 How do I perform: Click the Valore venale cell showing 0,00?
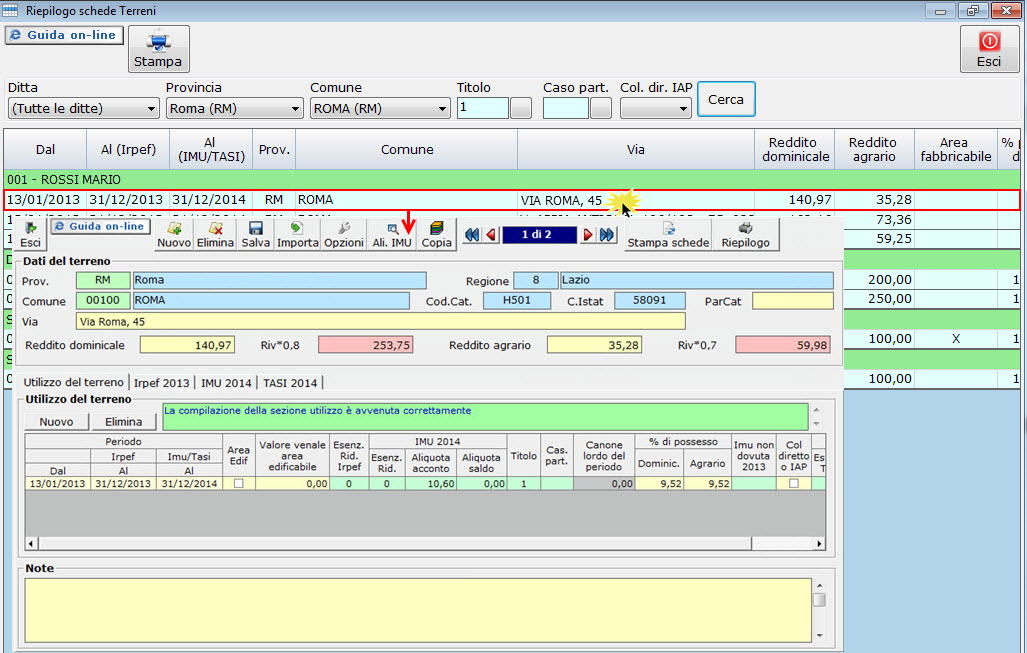[x=292, y=484]
